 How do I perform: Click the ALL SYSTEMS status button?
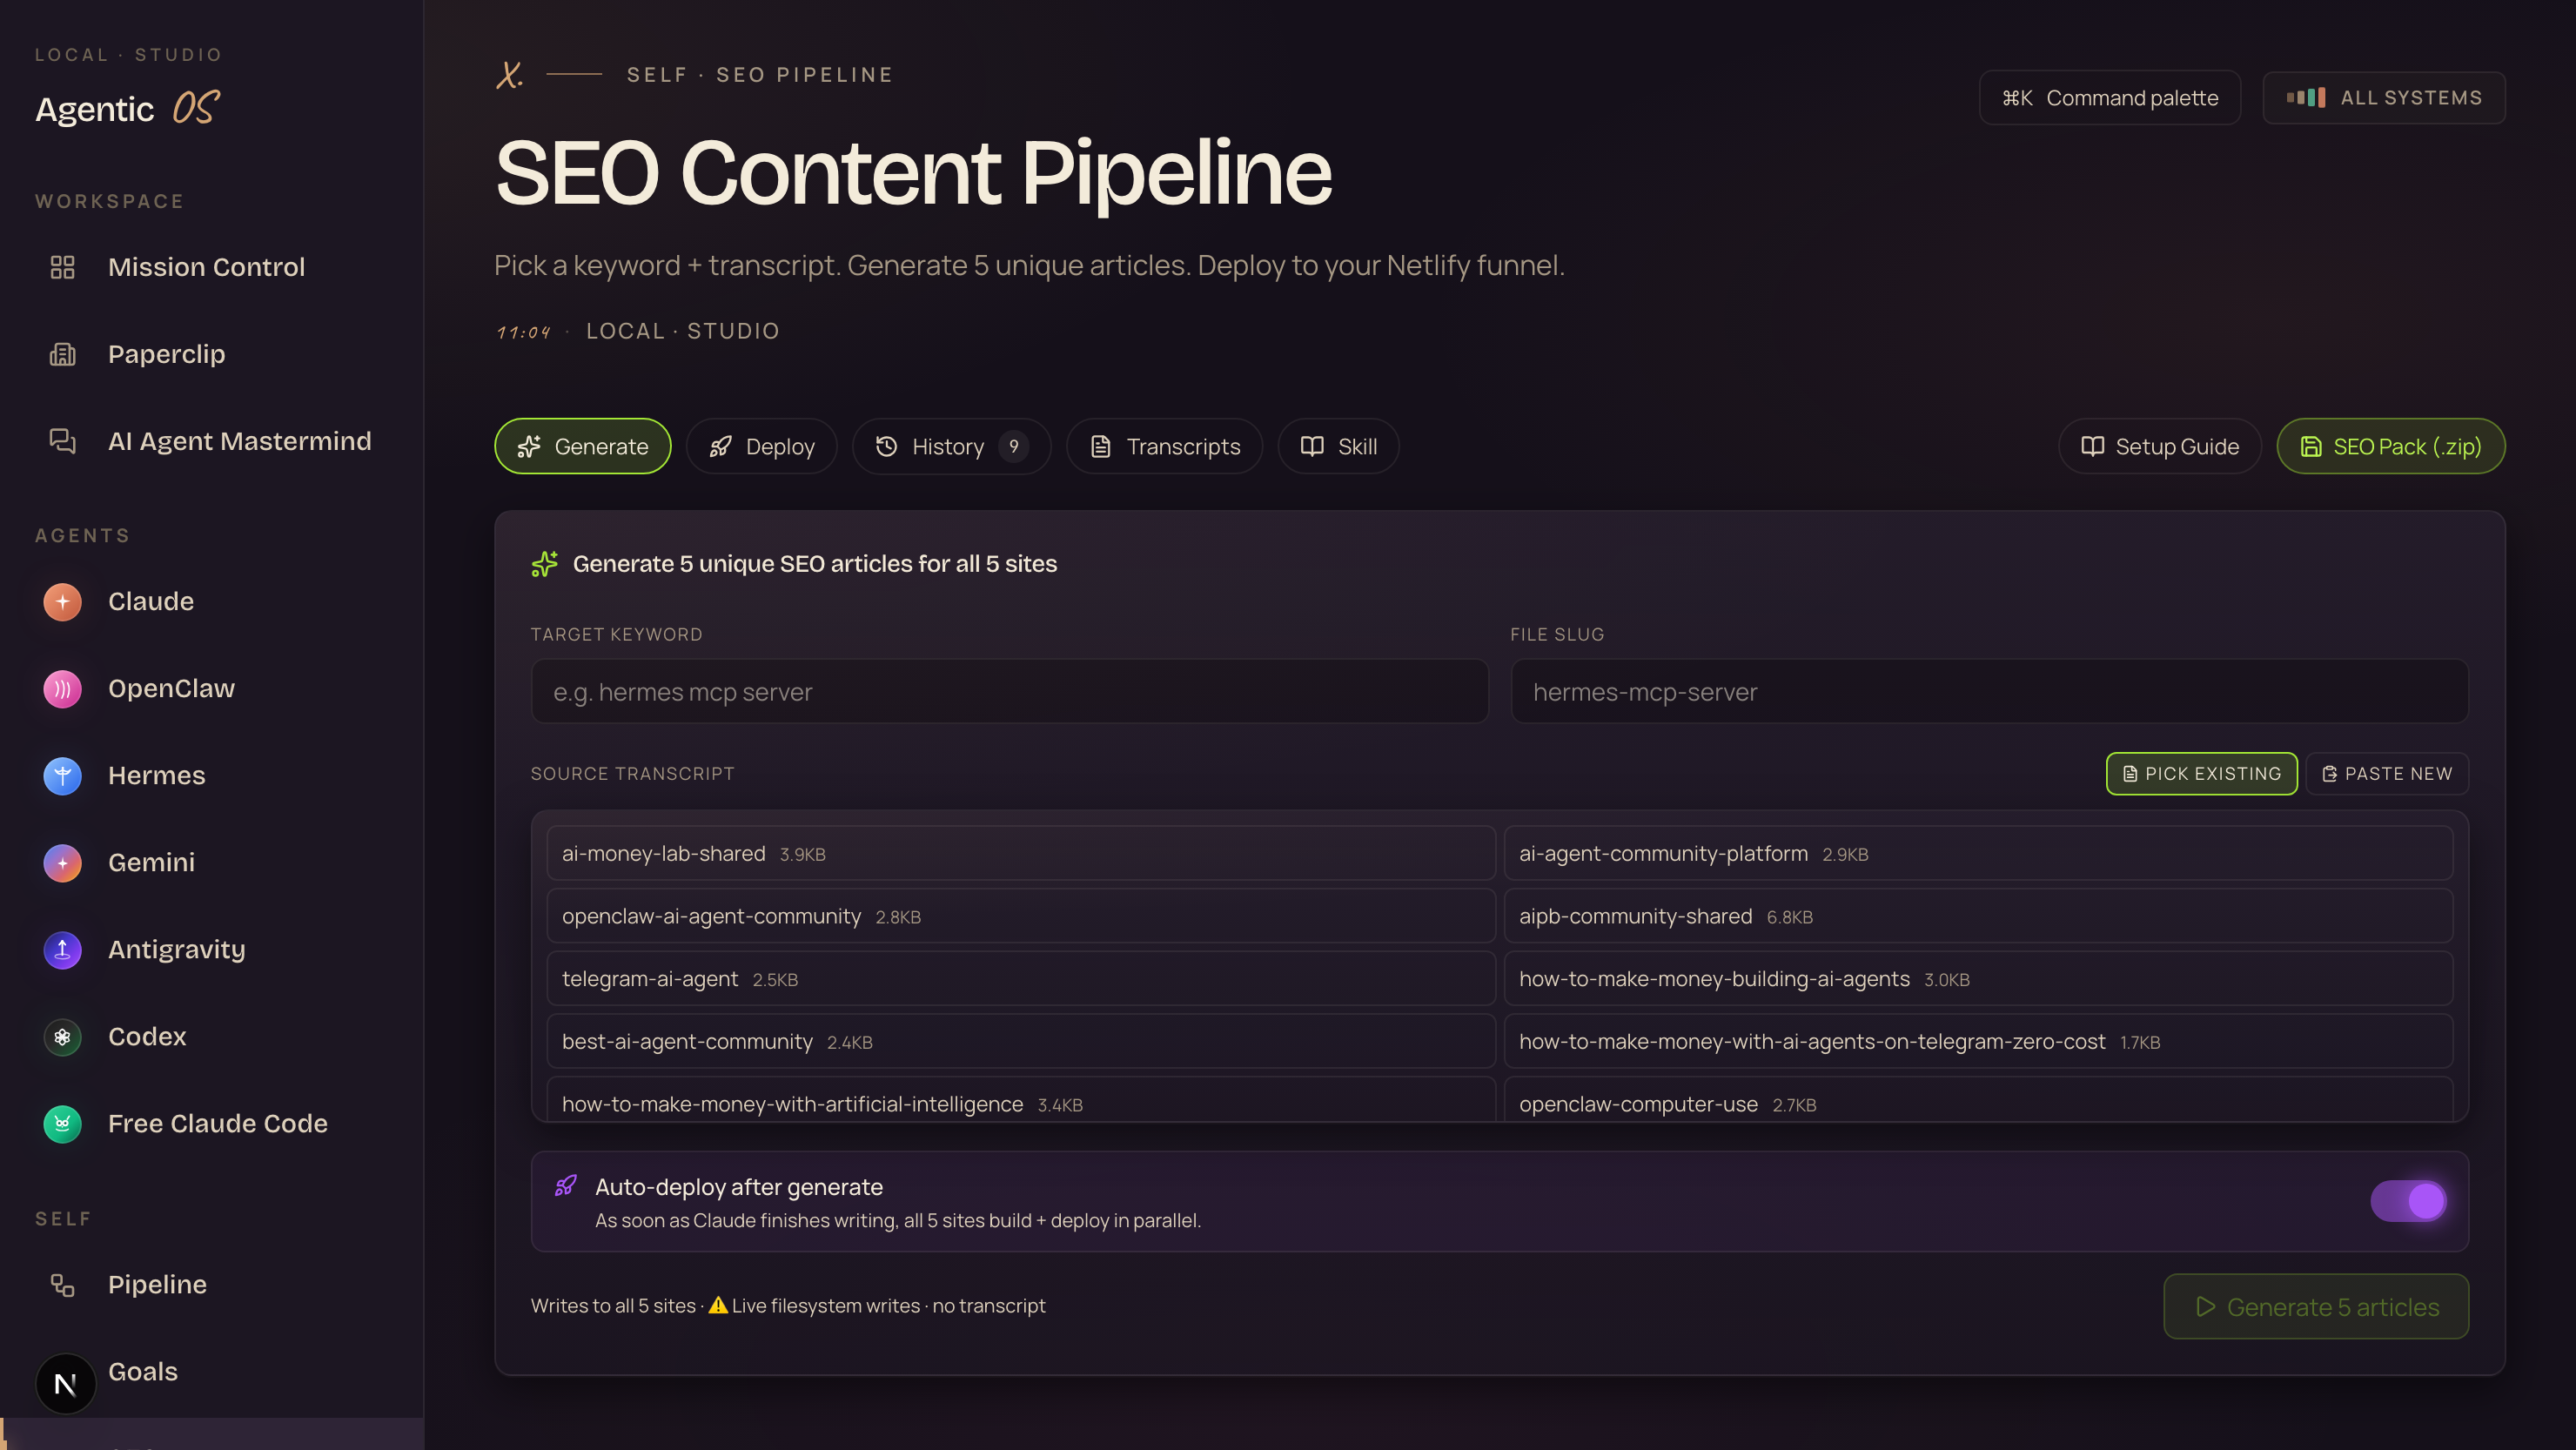click(2383, 98)
